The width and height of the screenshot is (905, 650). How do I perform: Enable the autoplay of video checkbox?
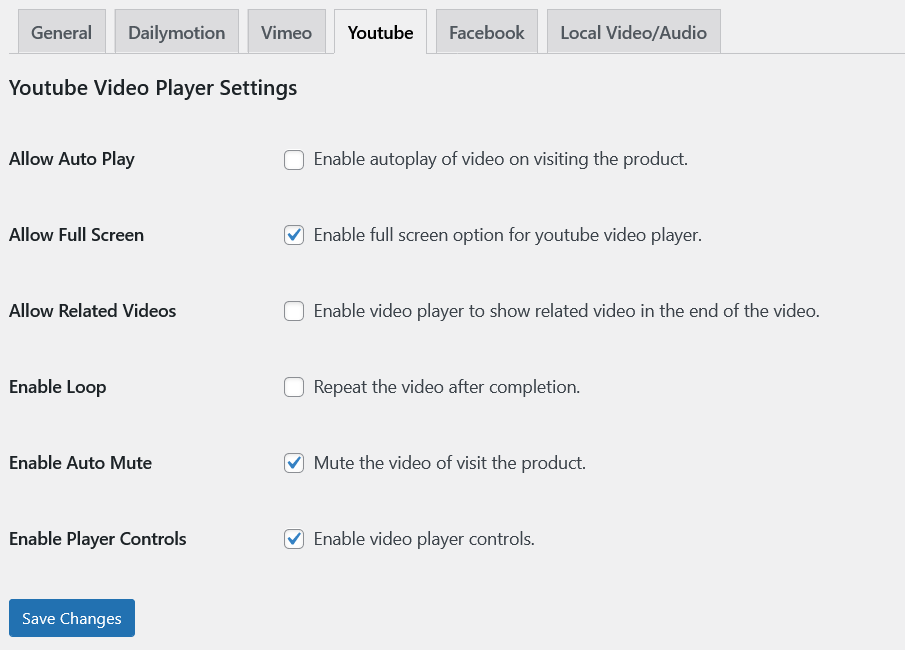294,160
